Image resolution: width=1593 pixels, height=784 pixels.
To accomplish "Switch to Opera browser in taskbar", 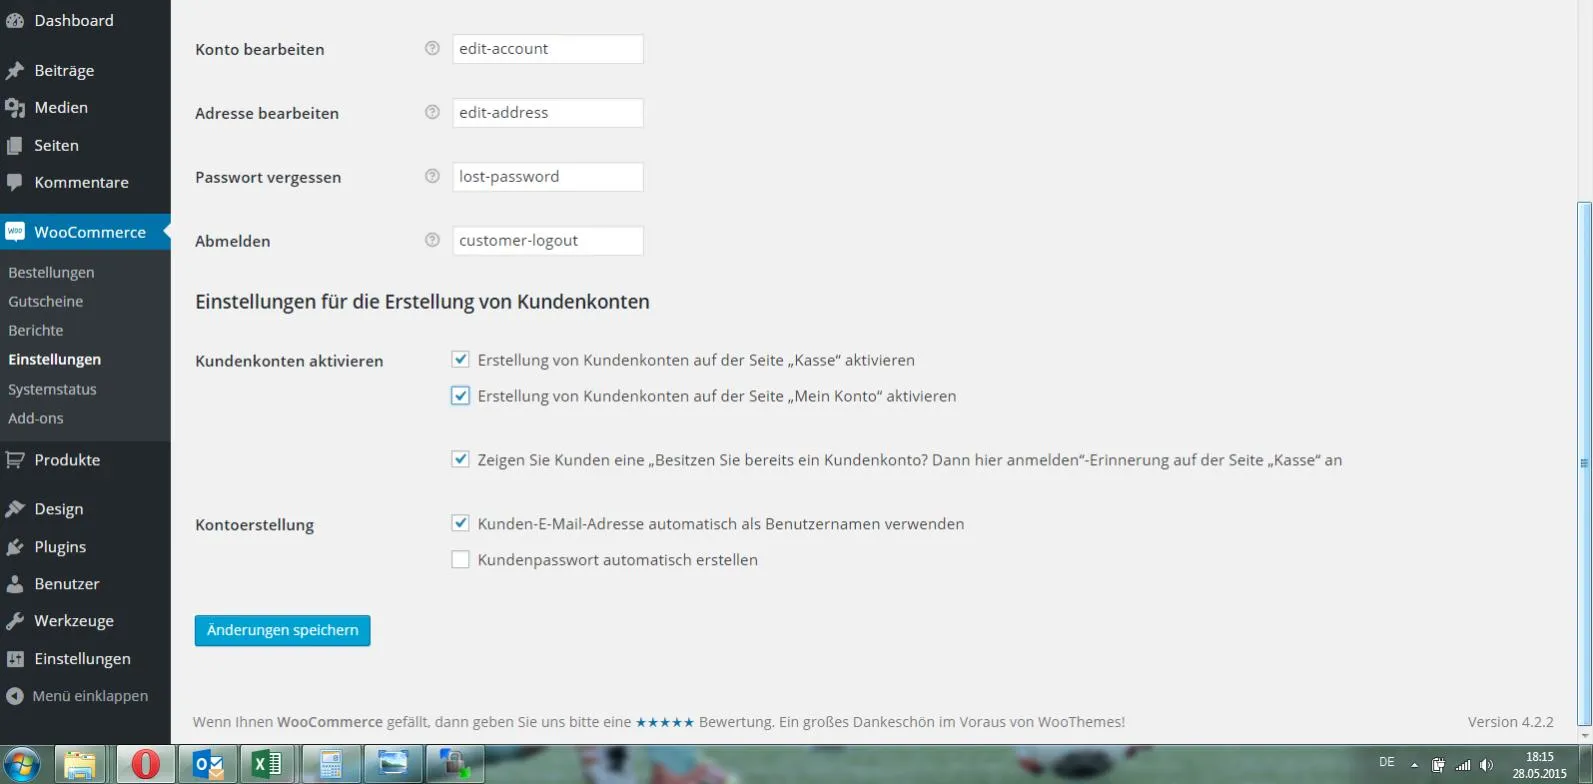I will pyautogui.click(x=146, y=765).
